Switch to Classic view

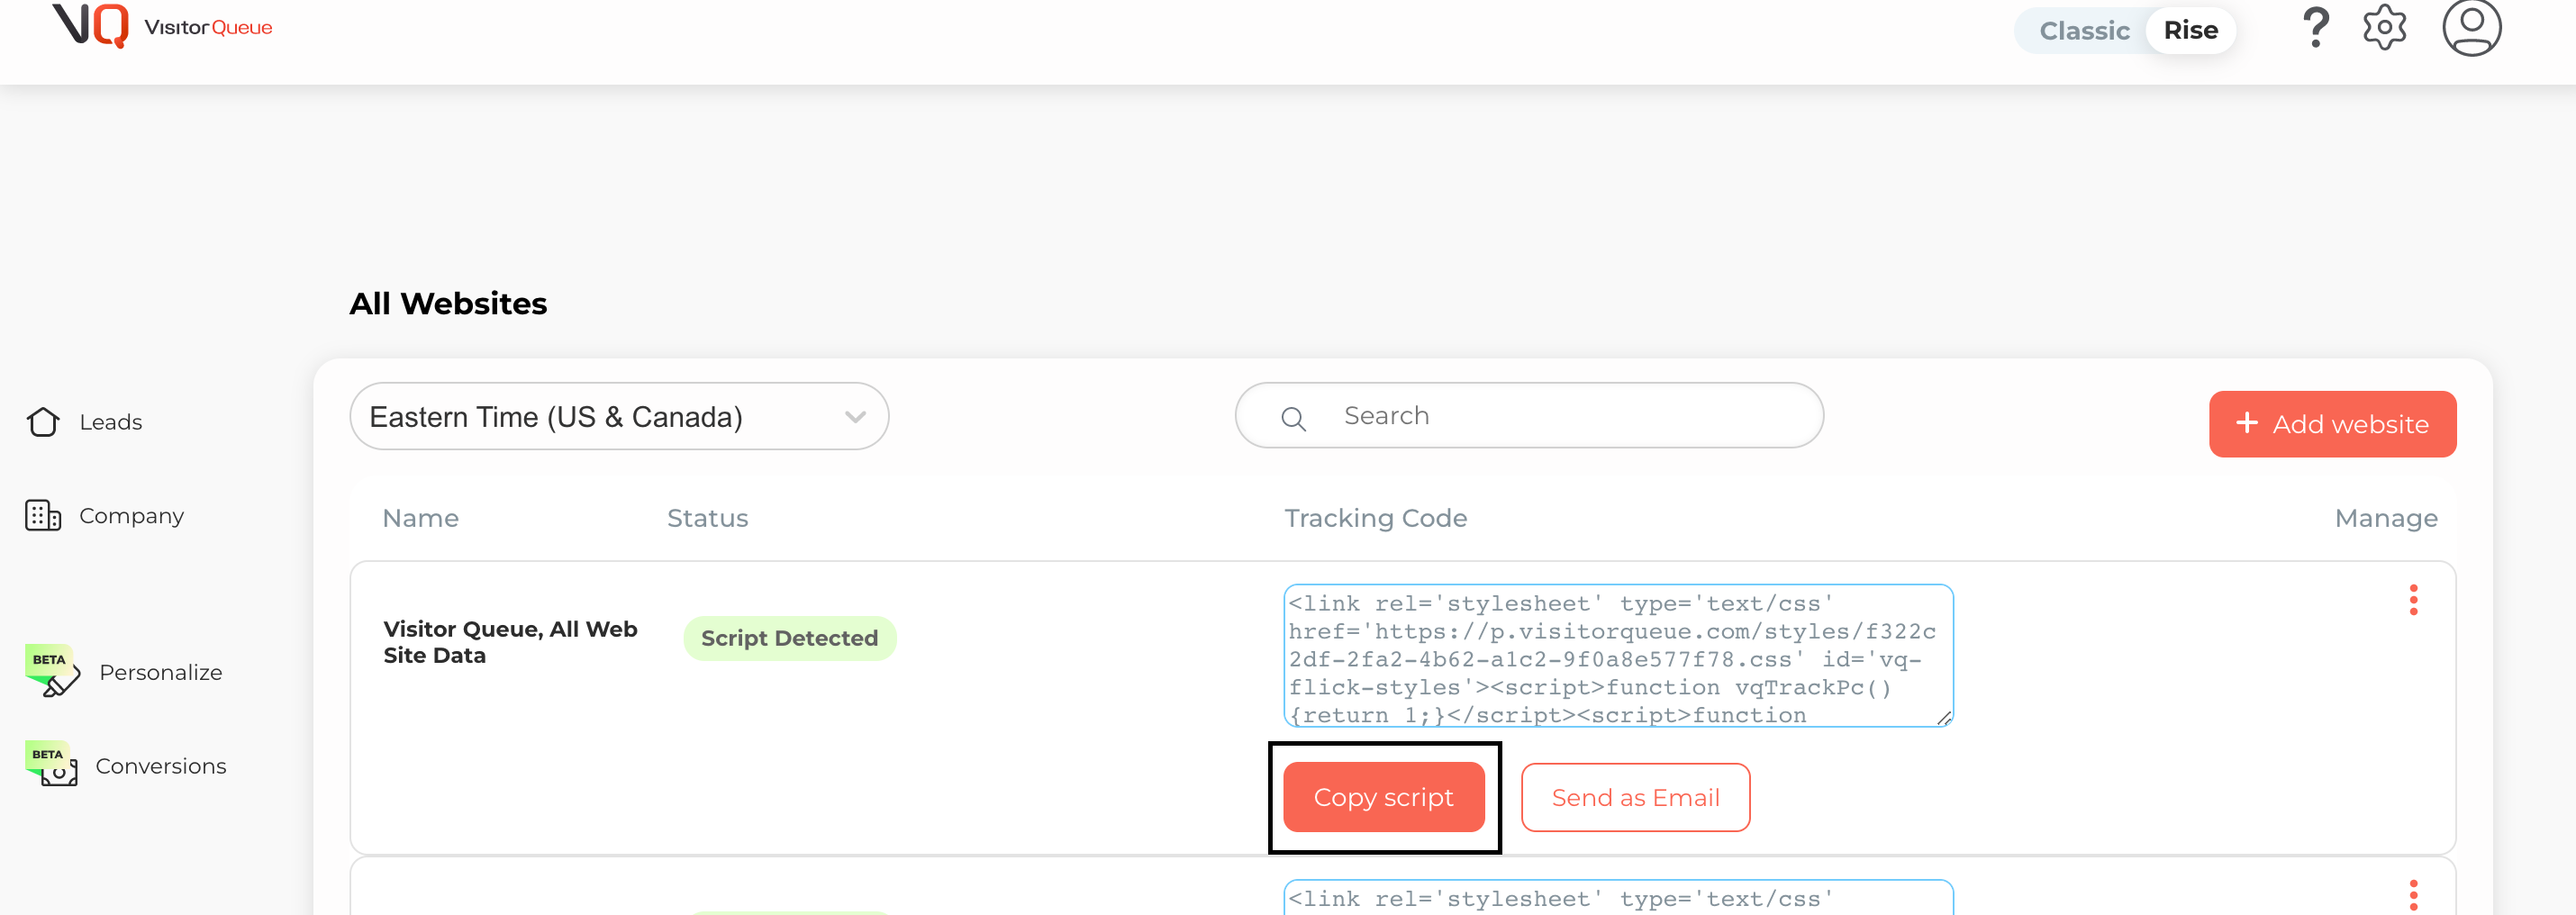click(2084, 31)
